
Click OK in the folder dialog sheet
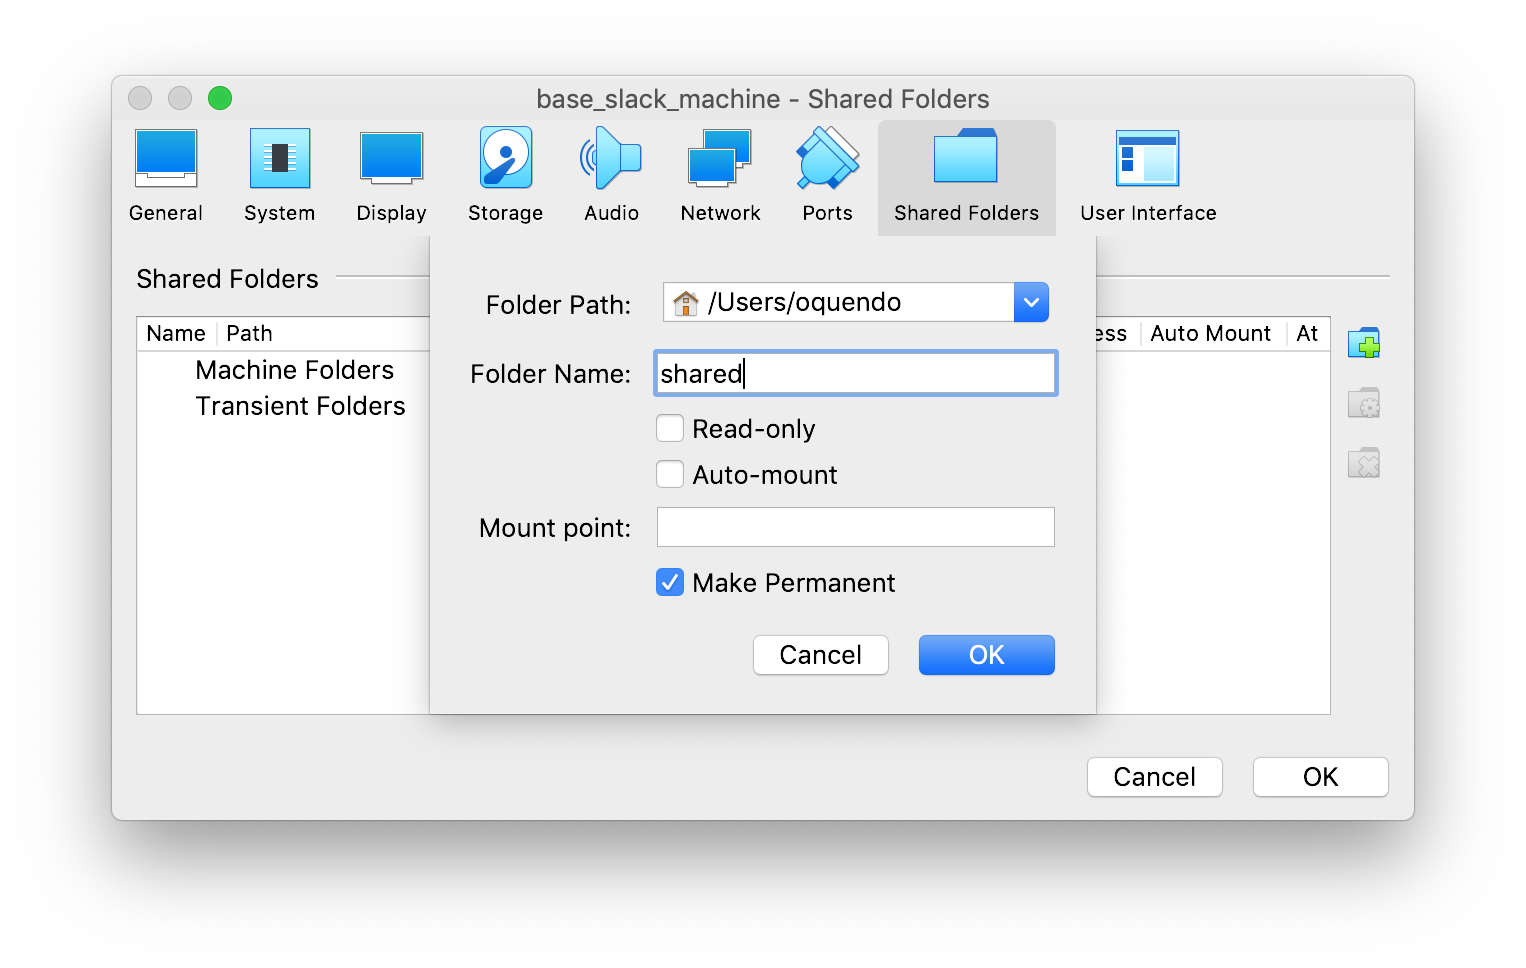pos(987,655)
